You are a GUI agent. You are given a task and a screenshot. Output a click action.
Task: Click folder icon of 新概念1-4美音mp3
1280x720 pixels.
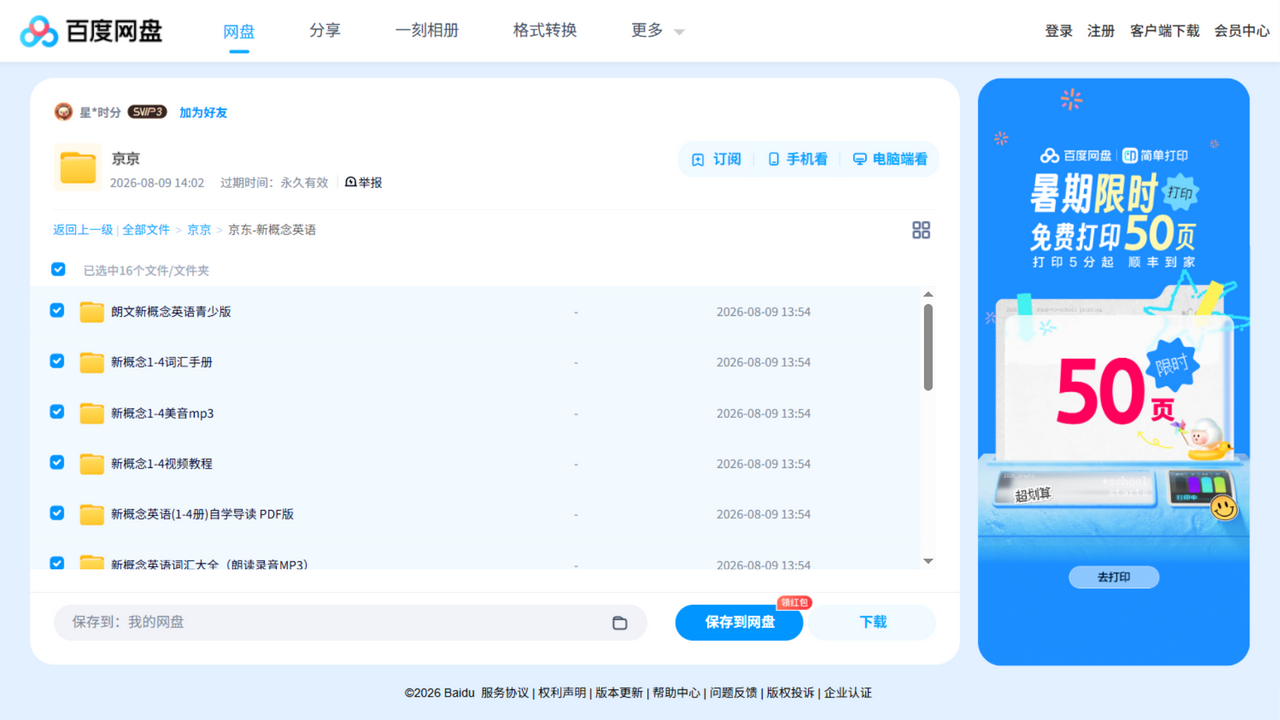(92, 413)
